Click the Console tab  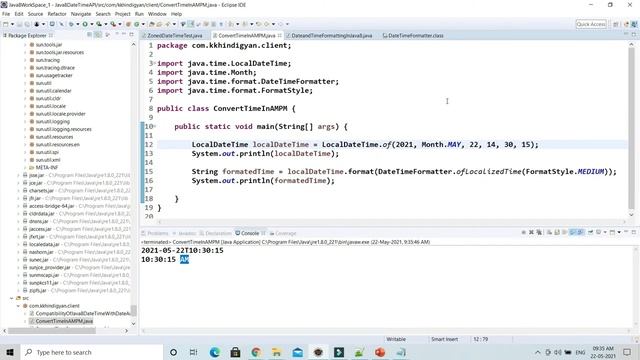pyautogui.click(x=250, y=233)
